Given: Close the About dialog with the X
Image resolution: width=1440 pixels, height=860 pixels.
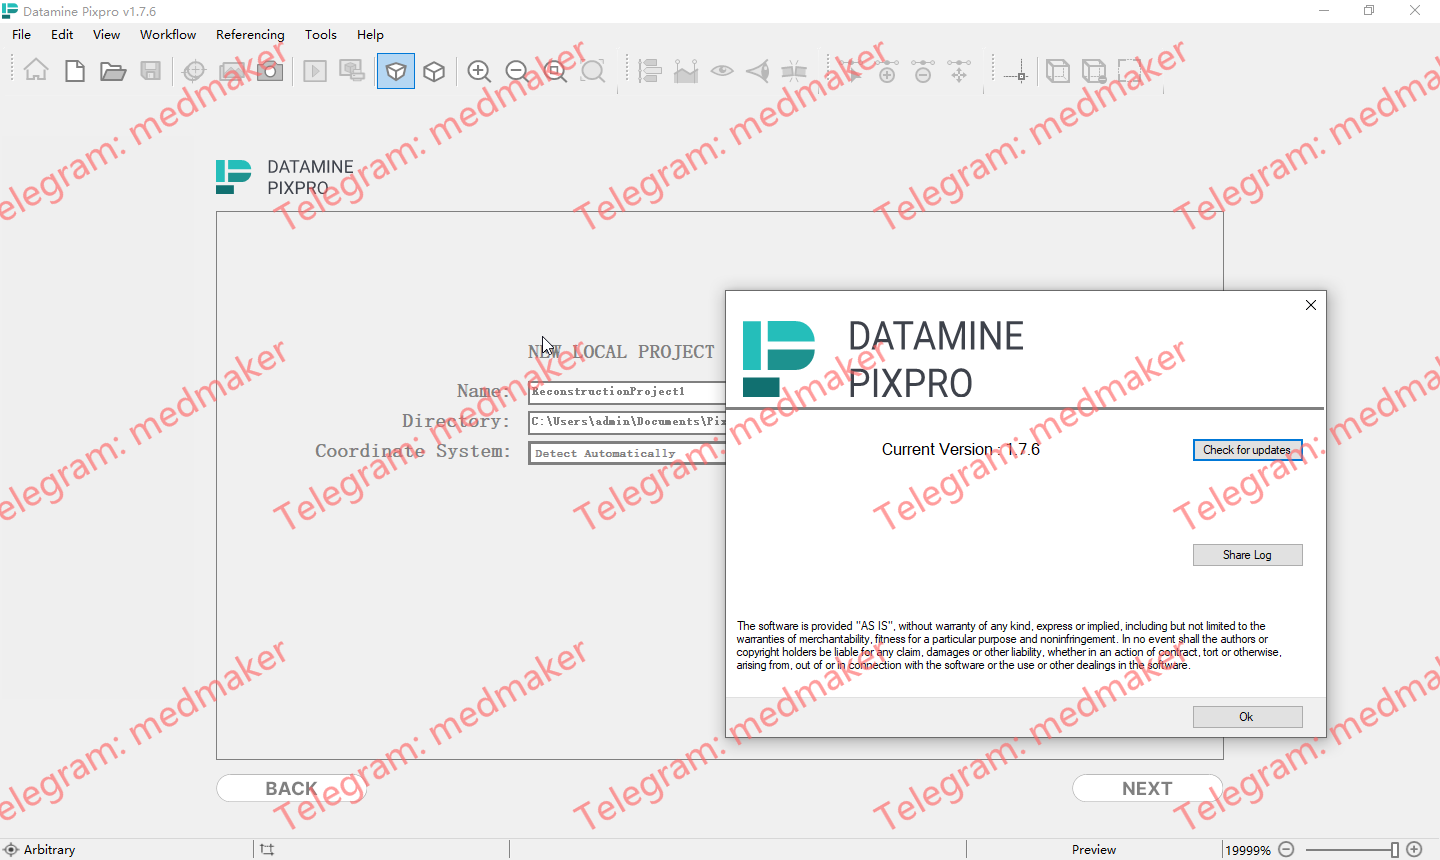Looking at the screenshot, I should click(1311, 305).
